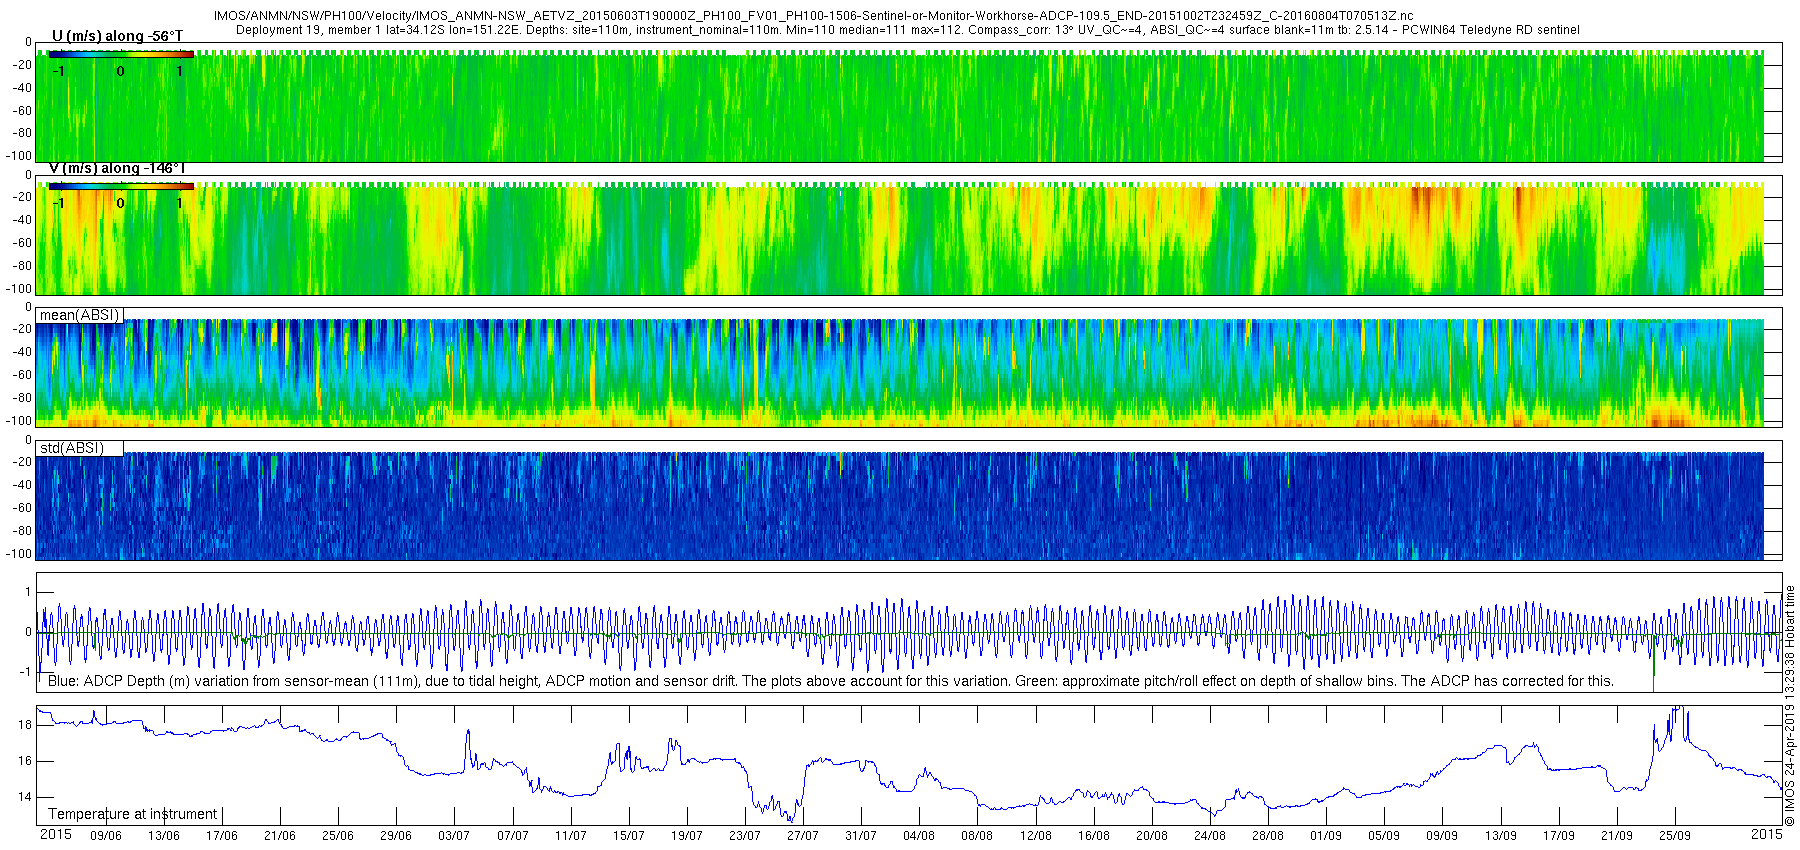1800x850 pixels.
Task: Click the 04/08 date tick label
Action: (919, 836)
